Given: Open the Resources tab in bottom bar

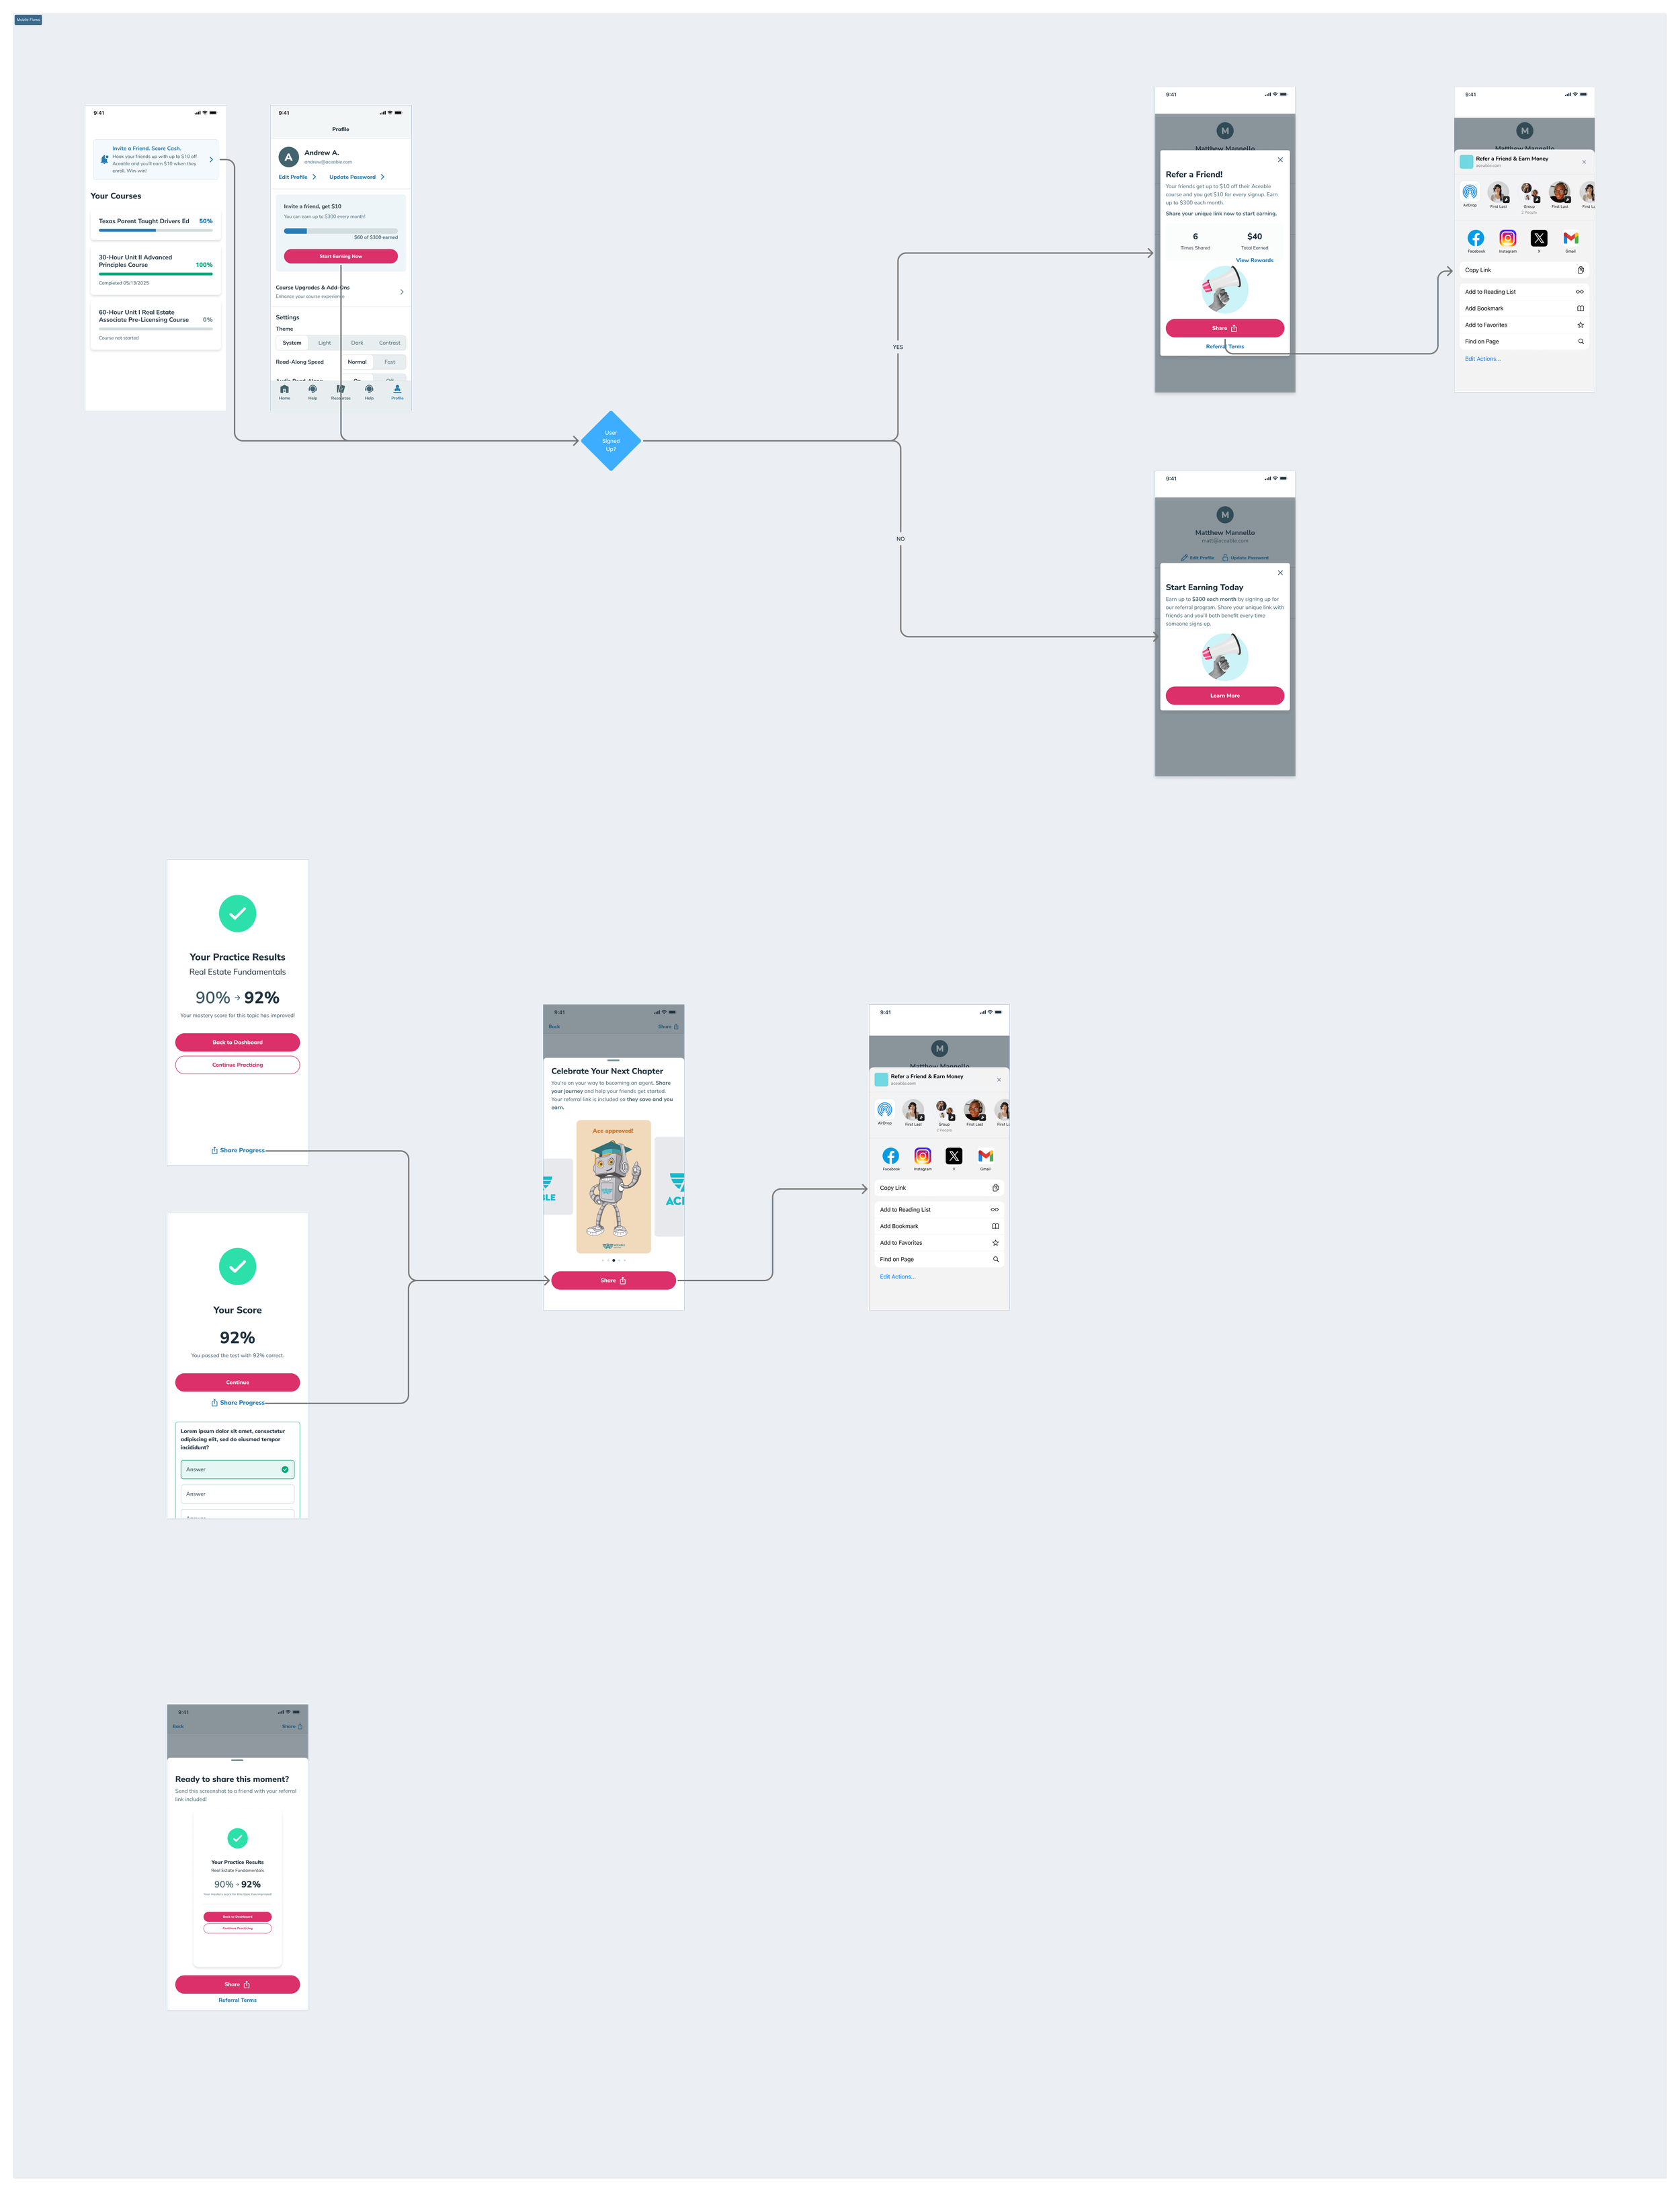Looking at the screenshot, I should pyautogui.click(x=341, y=391).
